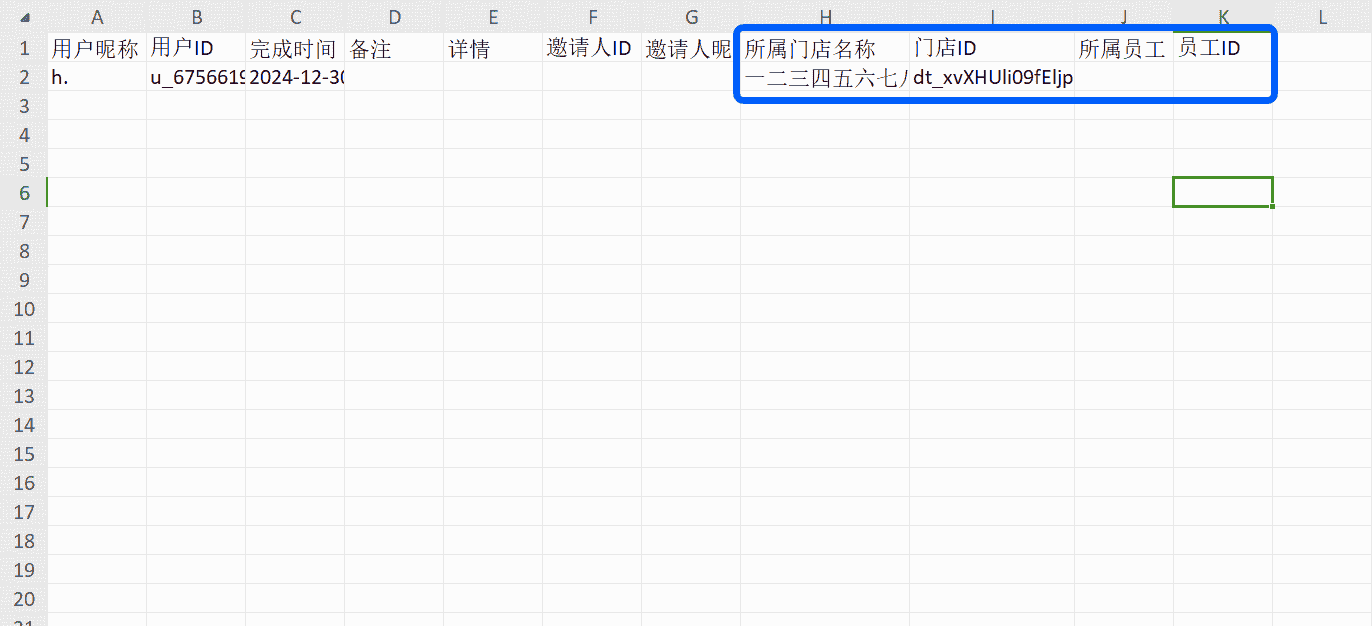
Task: Select the cell with date 2024-12-30
Action: [295, 77]
